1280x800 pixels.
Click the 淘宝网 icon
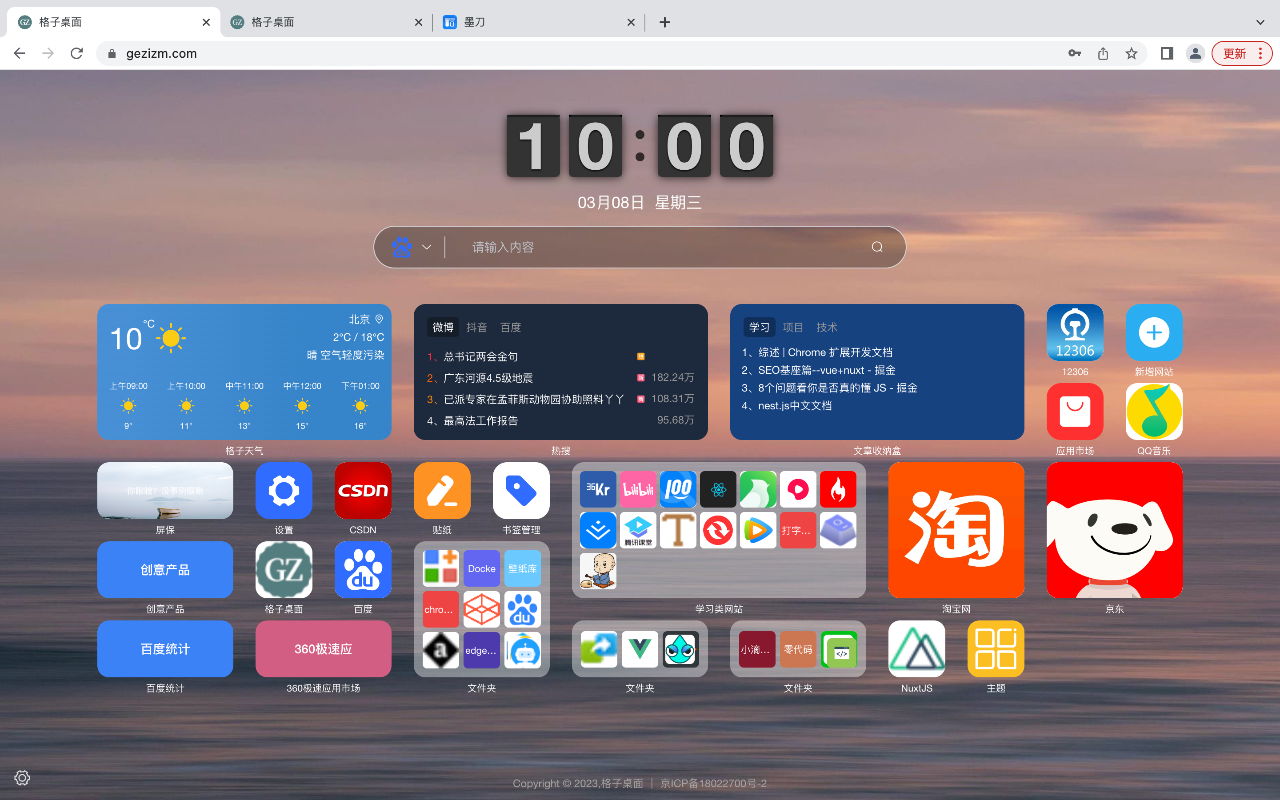(x=955, y=529)
